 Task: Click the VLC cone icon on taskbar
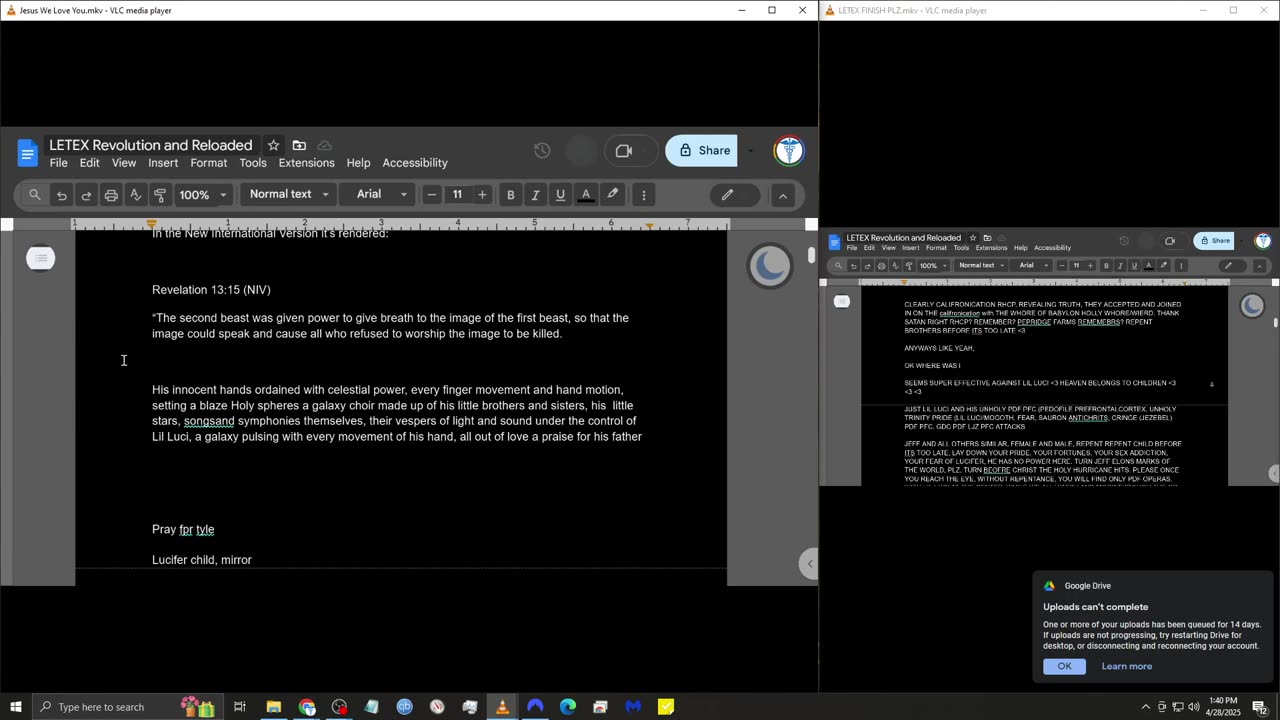point(502,707)
